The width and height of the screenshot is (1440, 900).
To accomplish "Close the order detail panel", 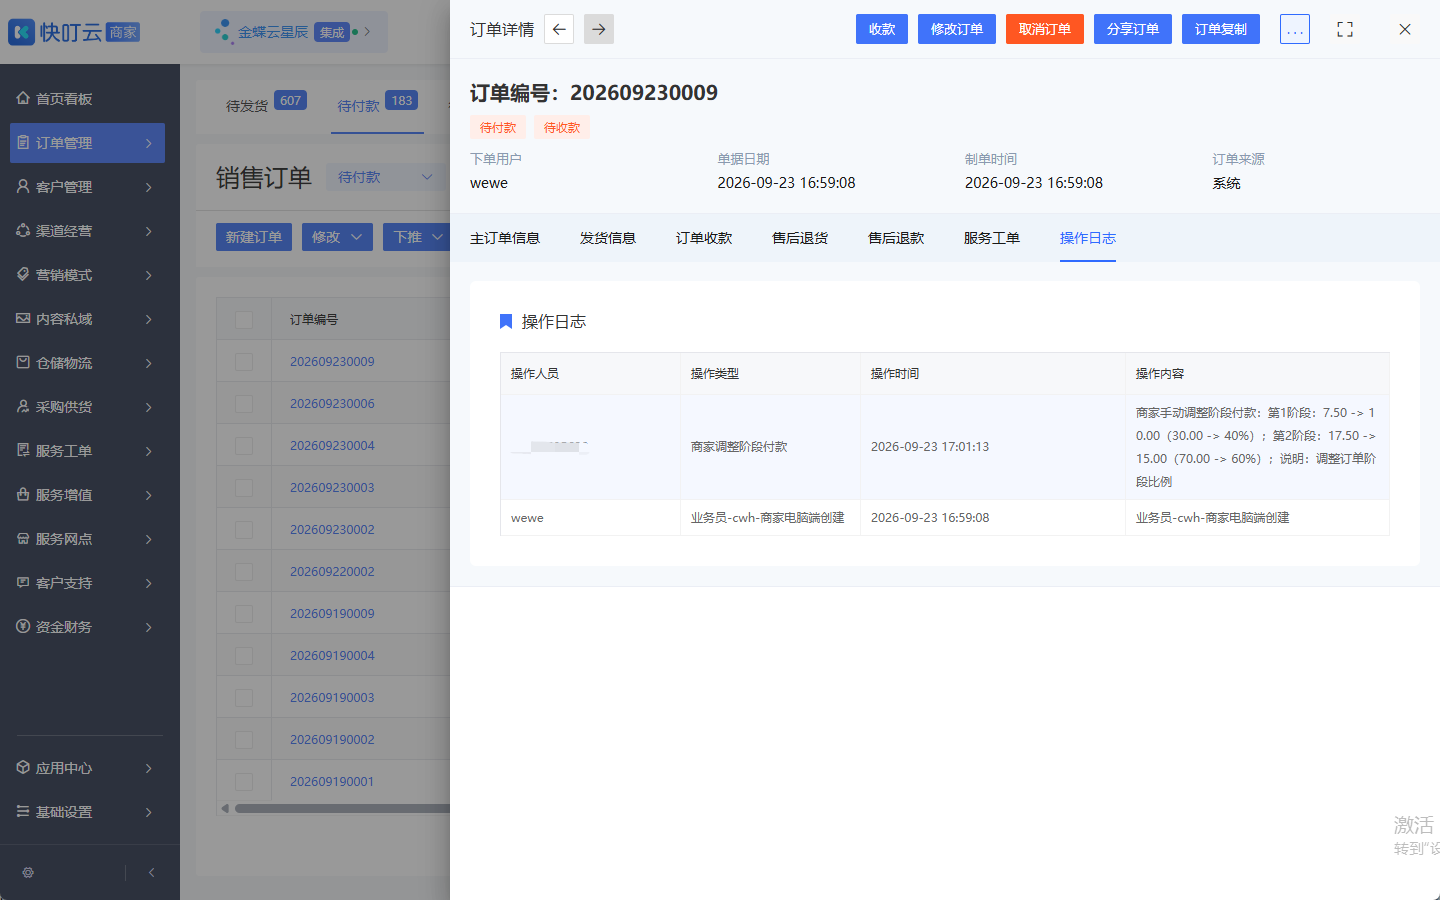I will (x=1405, y=29).
